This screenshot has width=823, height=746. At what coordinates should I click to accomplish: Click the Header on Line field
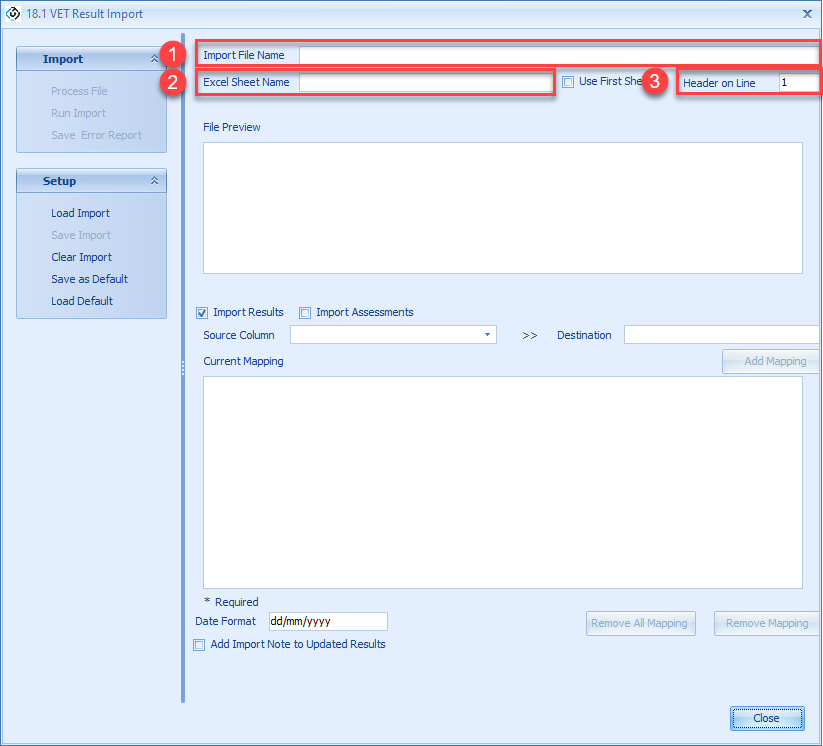797,83
